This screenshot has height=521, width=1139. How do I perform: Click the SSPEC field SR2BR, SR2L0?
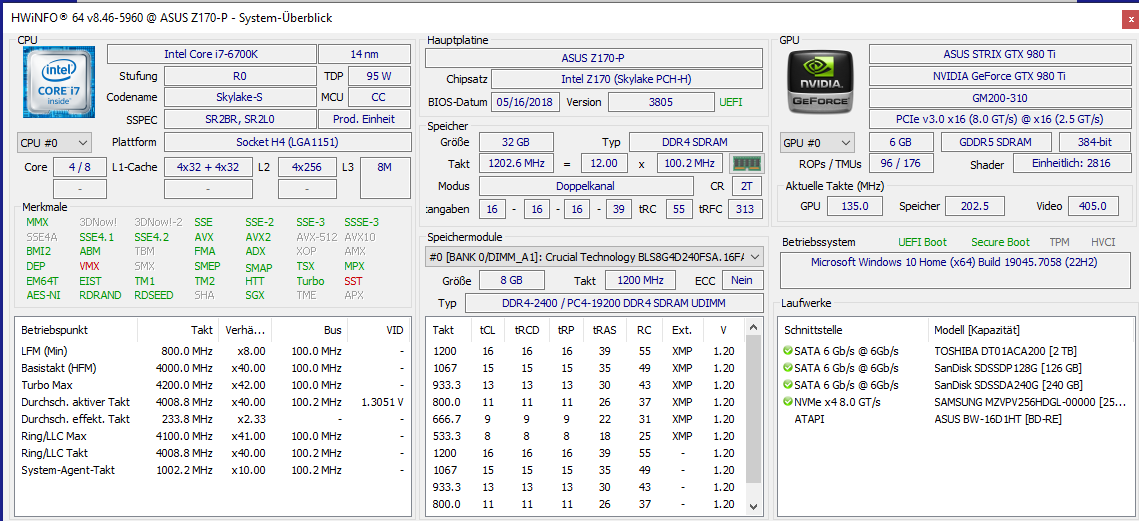[x=240, y=119]
